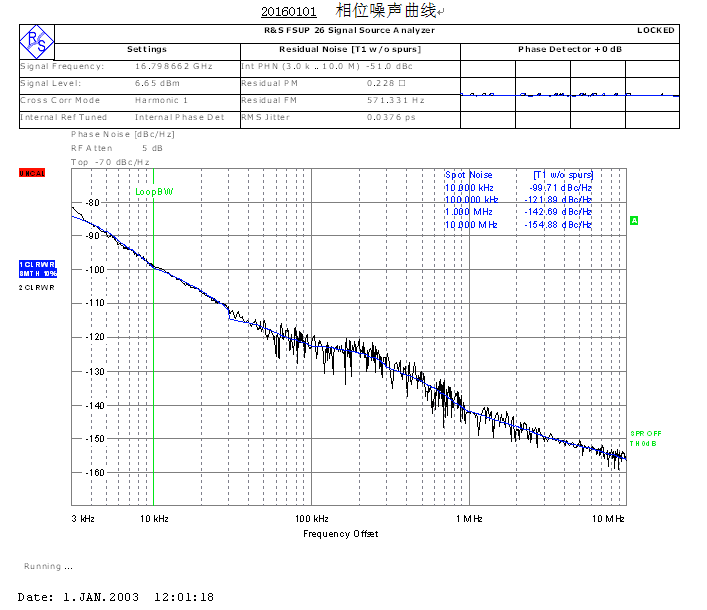
Task: Select the 2 CLRWR trace label
Action: point(38,287)
